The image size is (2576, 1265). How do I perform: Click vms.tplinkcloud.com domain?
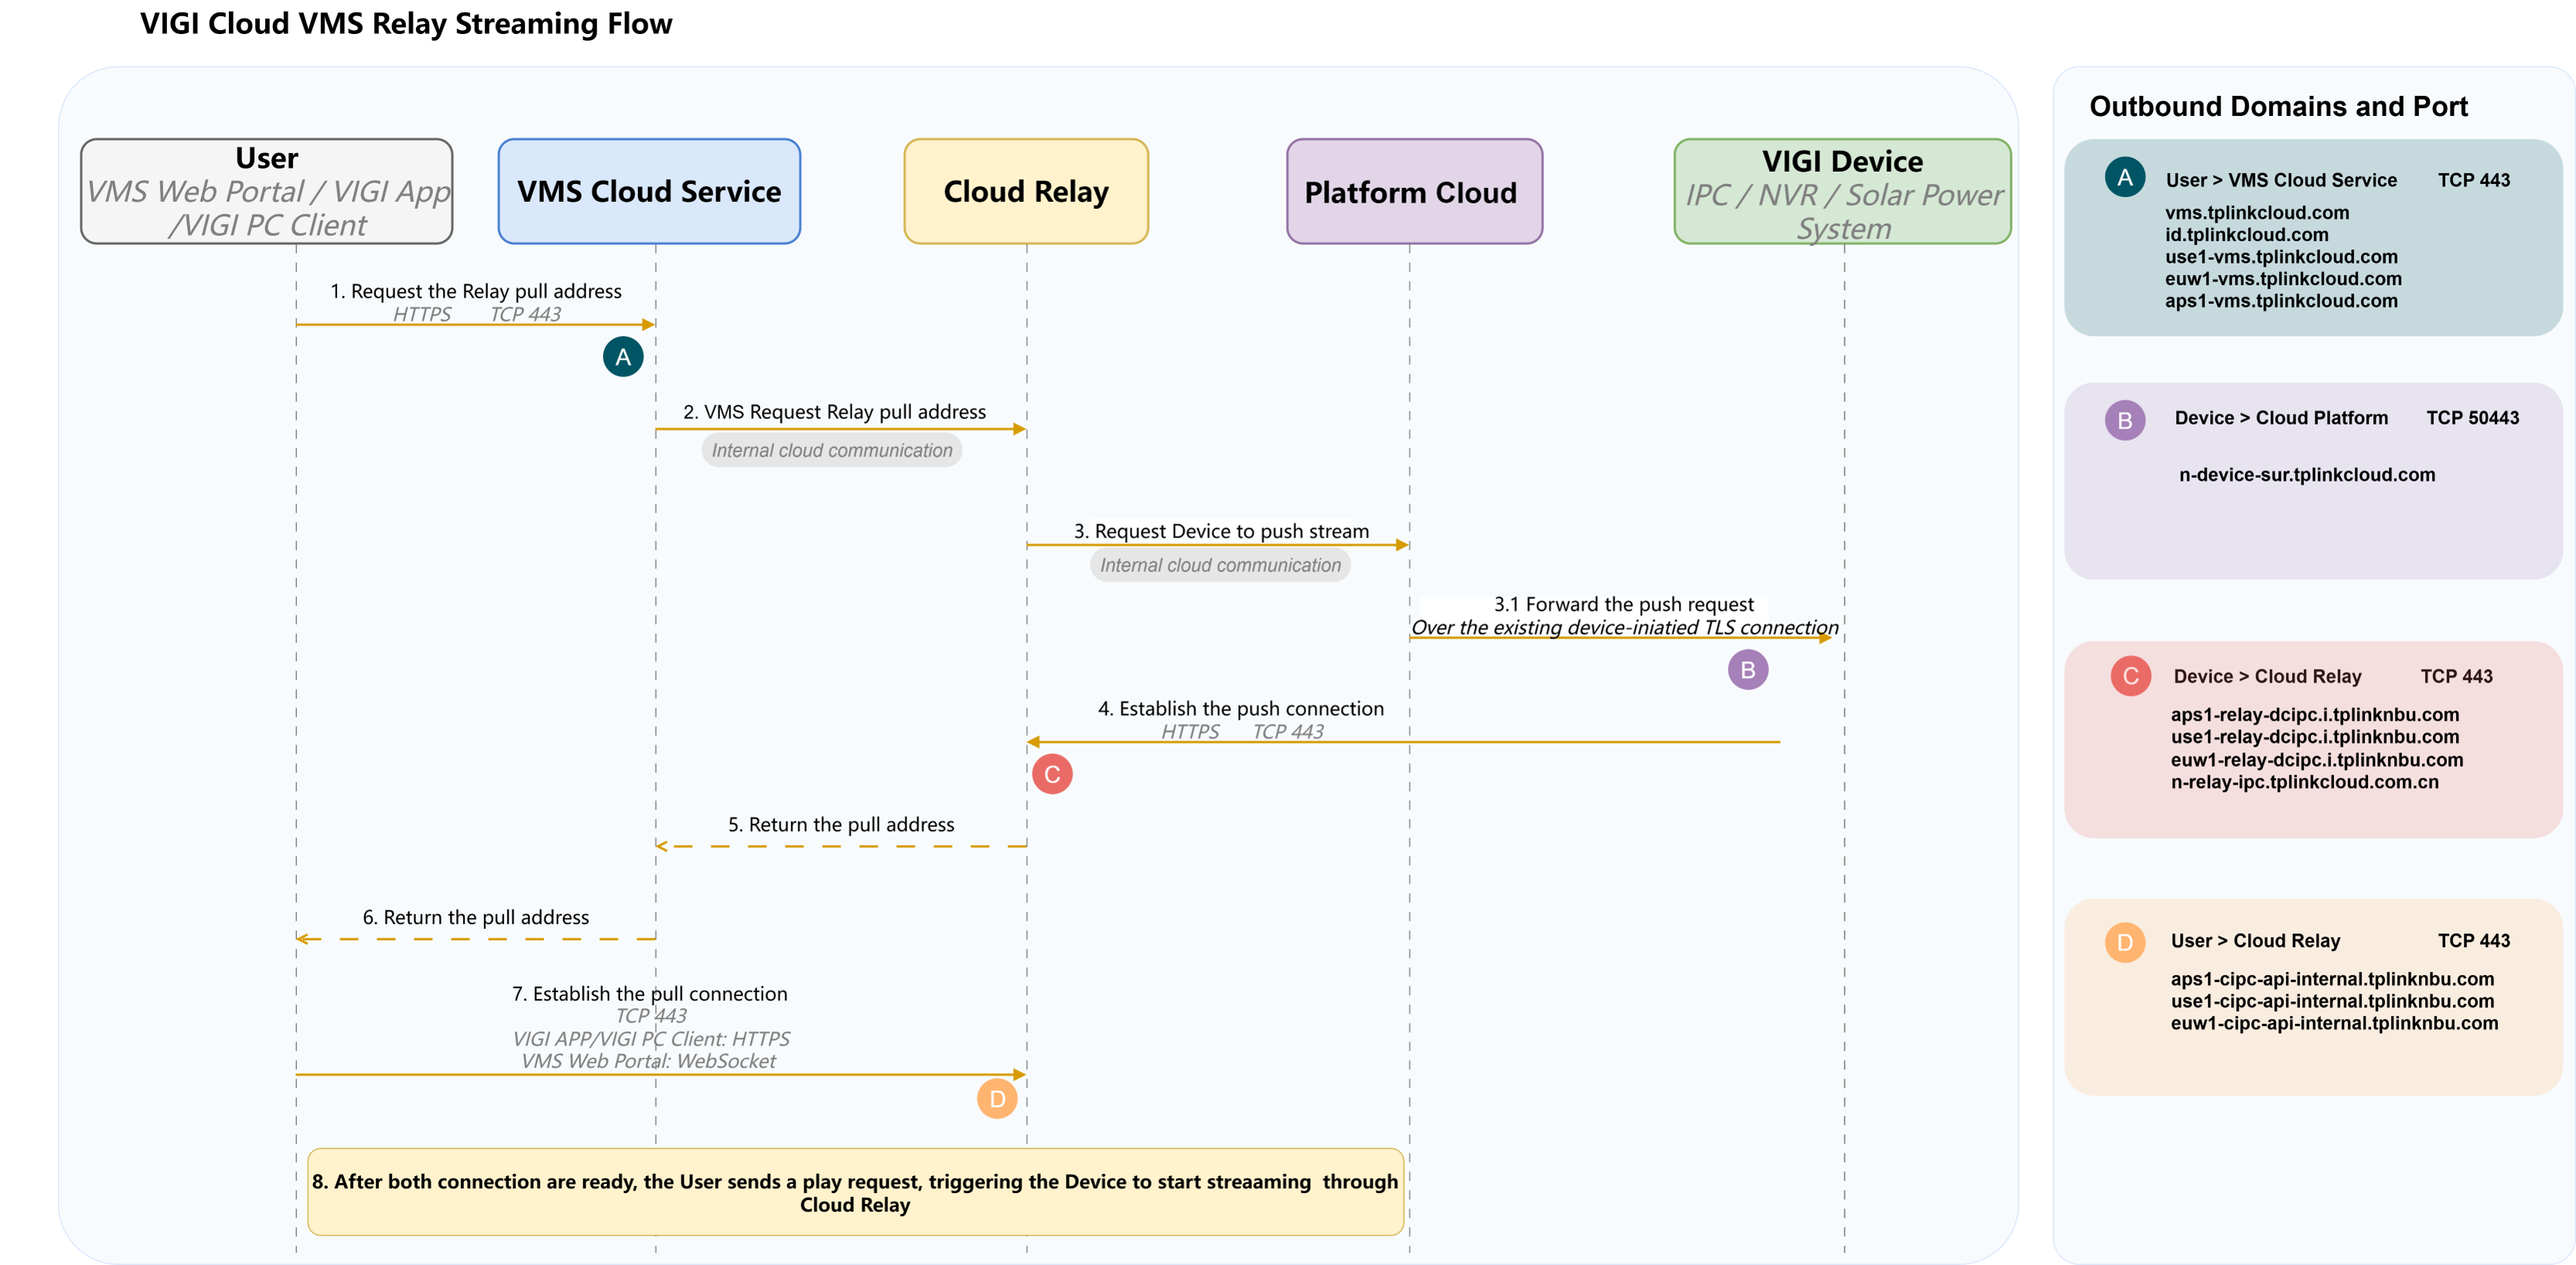tap(2257, 212)
